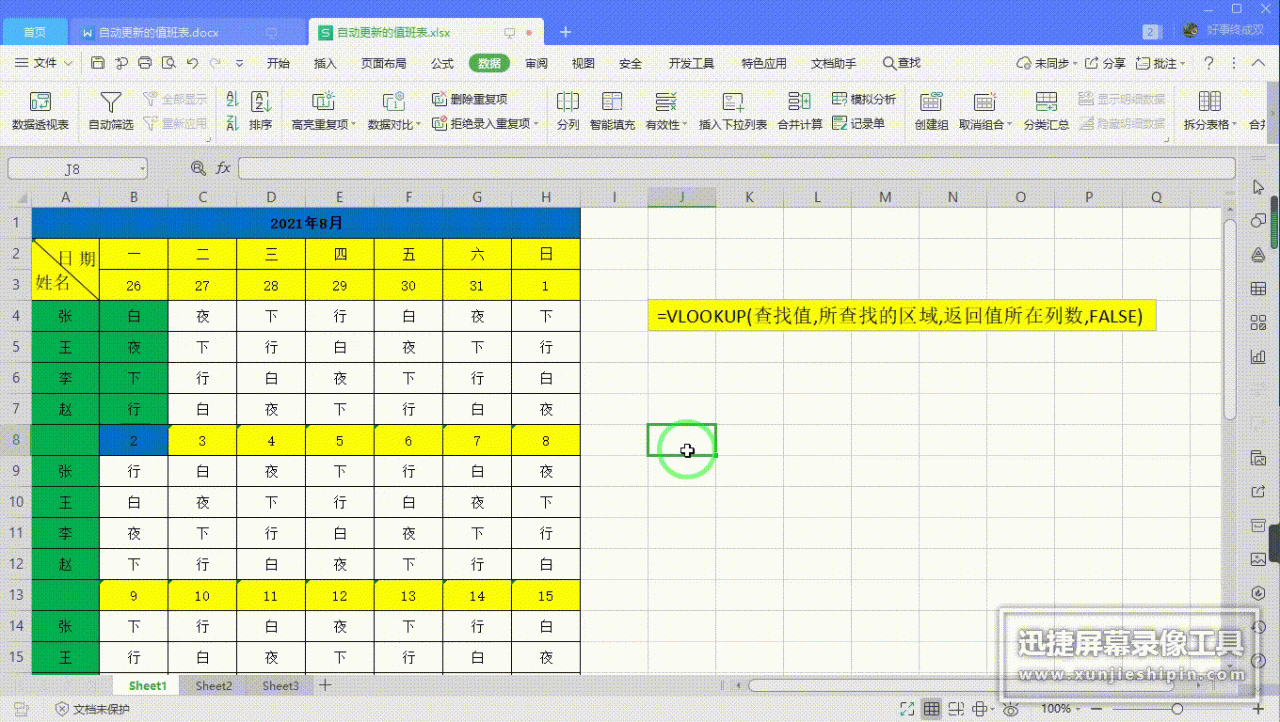The width and height of the screenshot is (1280, 722).
Task: Expand the 文件 menu arrow
Action: tap(68, 63)
